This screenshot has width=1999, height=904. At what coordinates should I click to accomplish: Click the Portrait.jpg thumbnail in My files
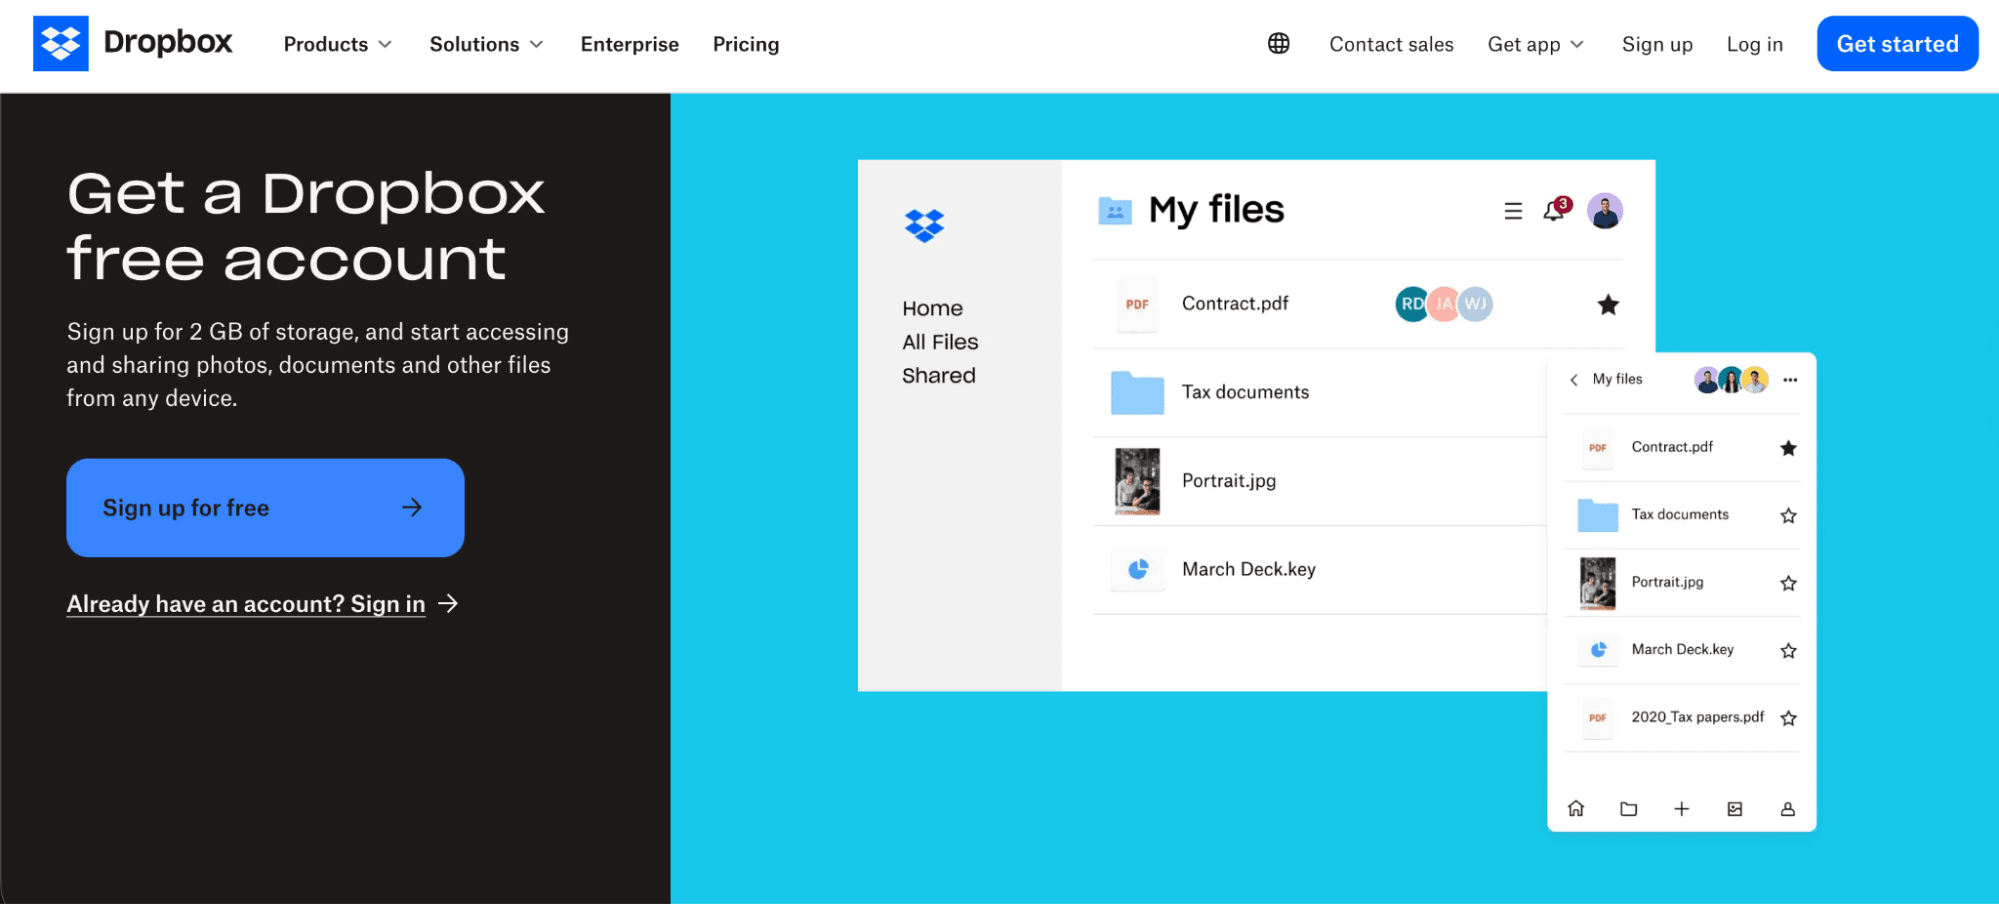click(x=1137, y=481)
